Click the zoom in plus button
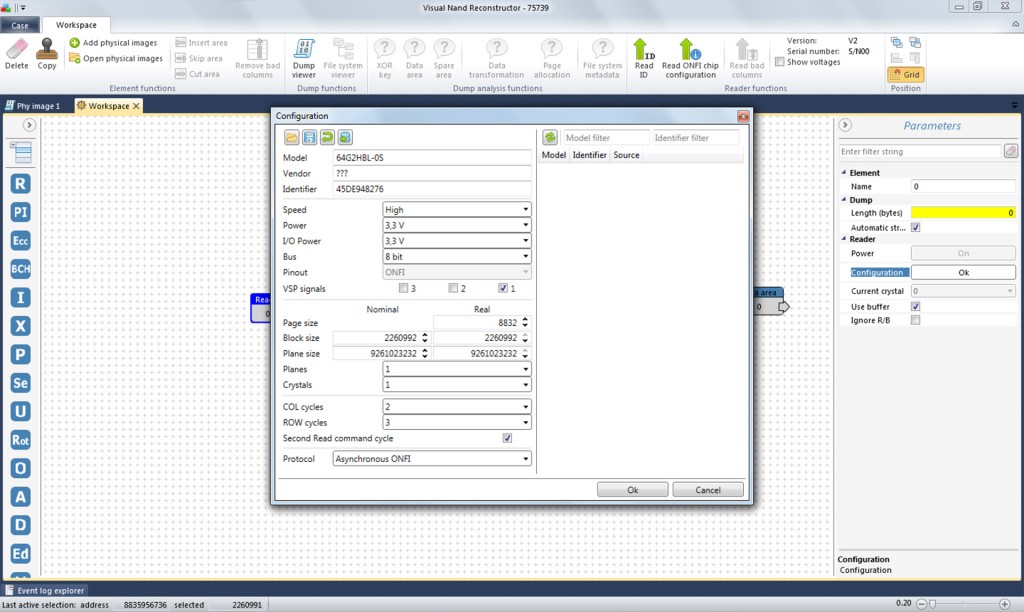The image size is (1024, 612). (1005, 604)
